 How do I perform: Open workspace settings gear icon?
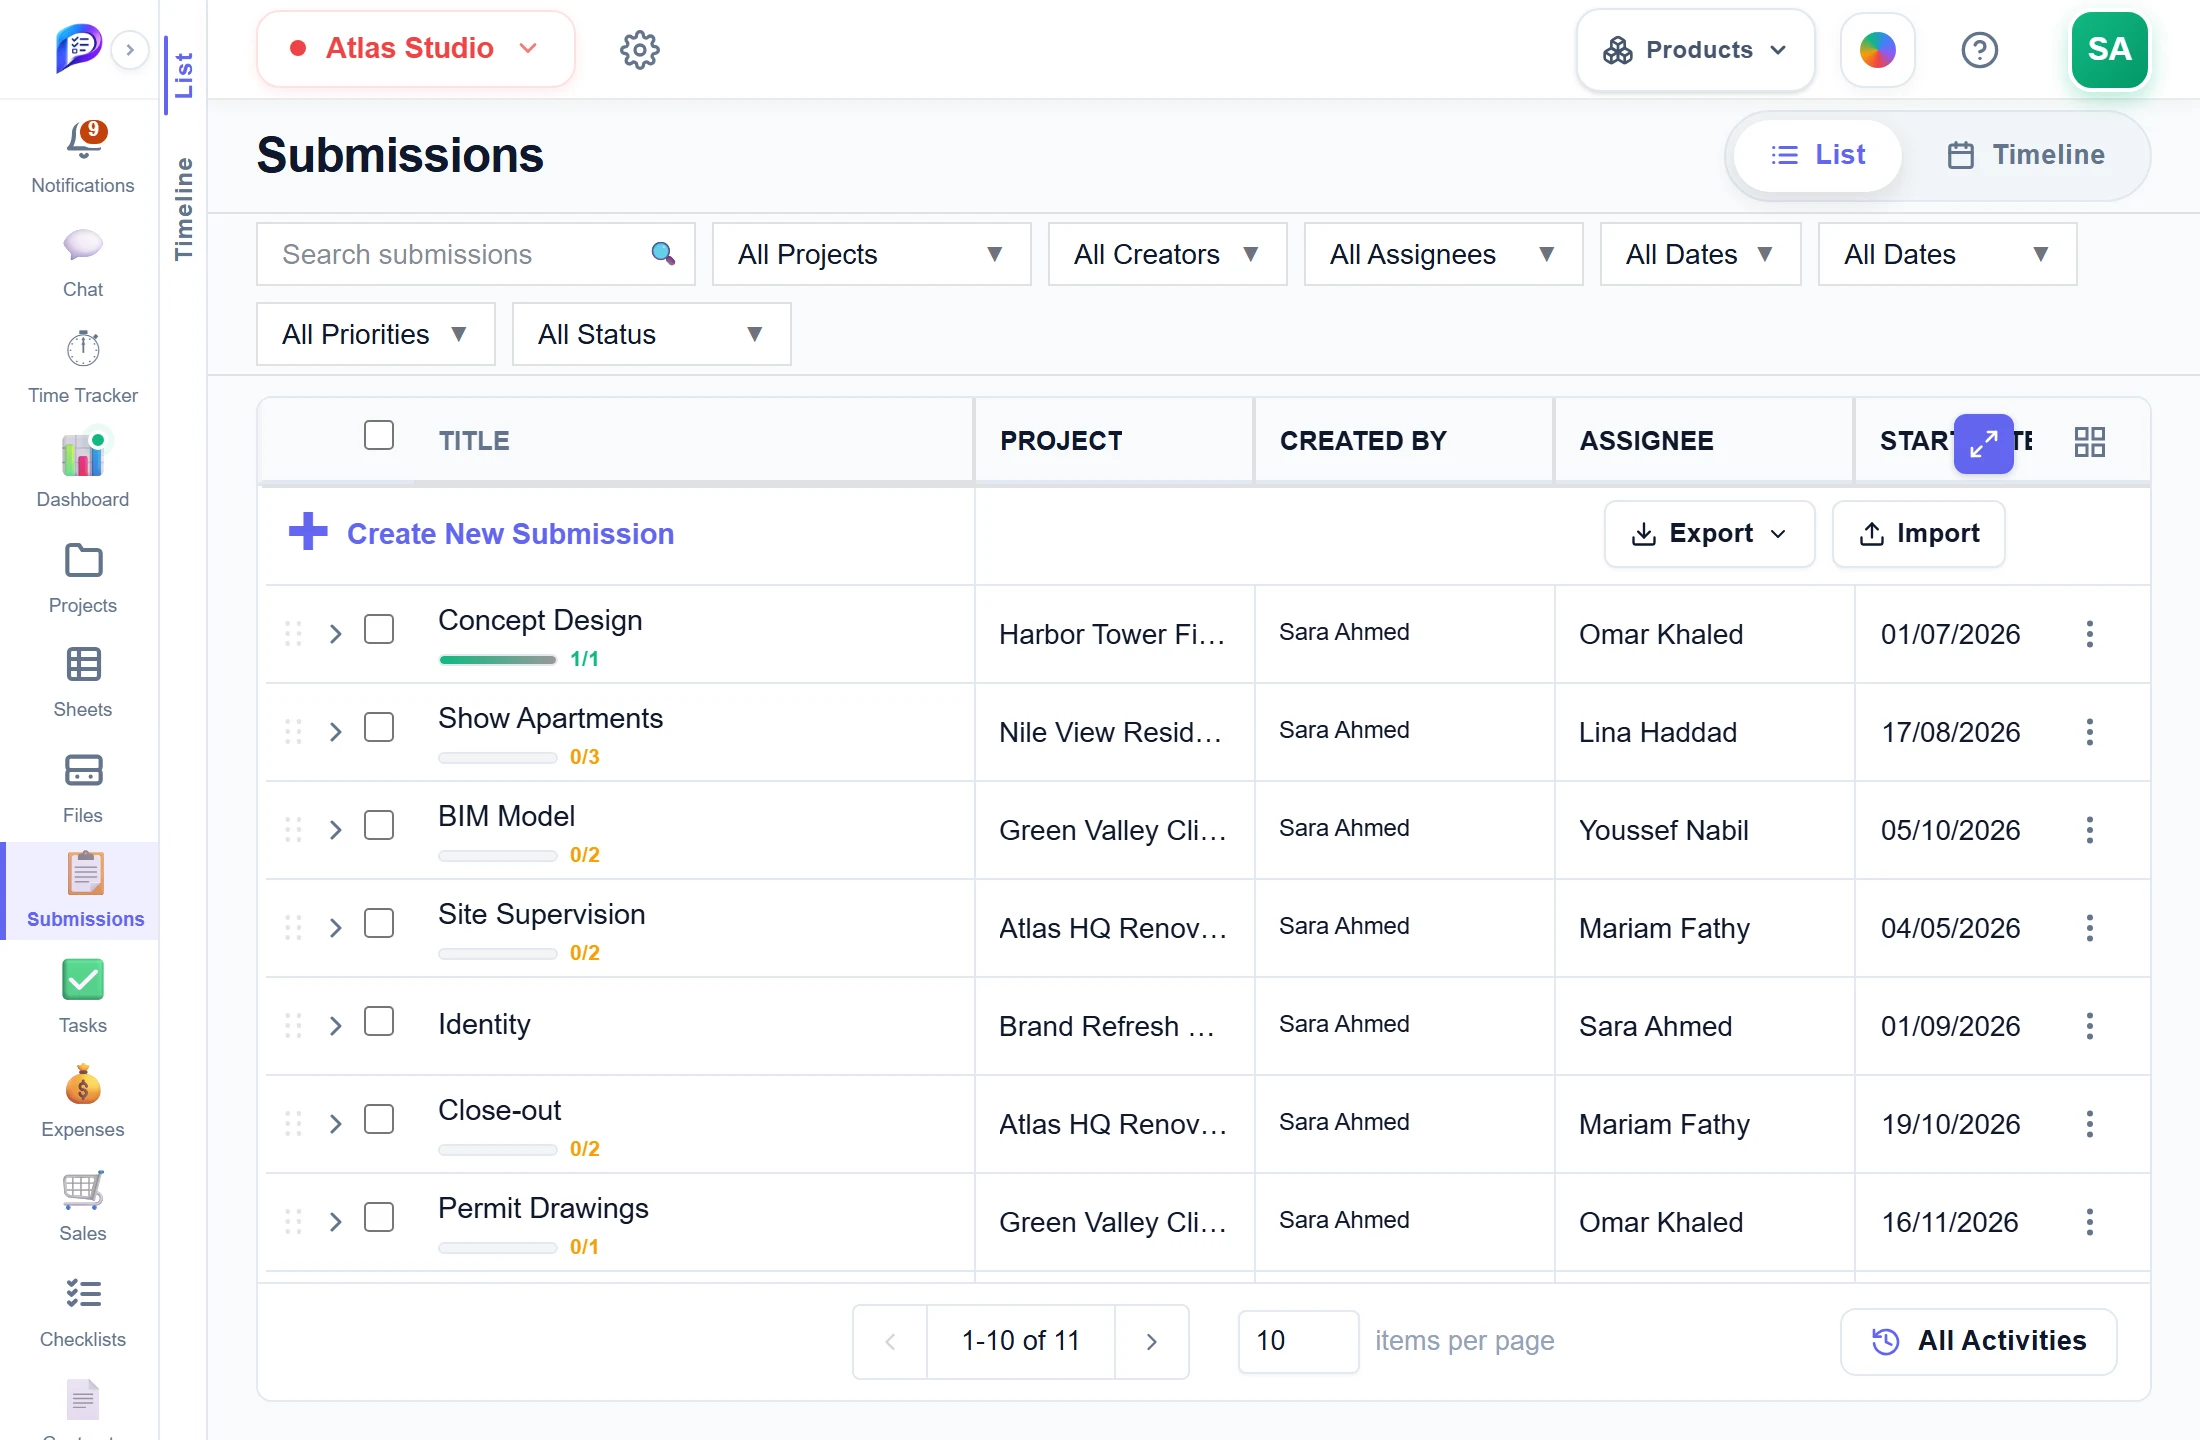point(640,49)
